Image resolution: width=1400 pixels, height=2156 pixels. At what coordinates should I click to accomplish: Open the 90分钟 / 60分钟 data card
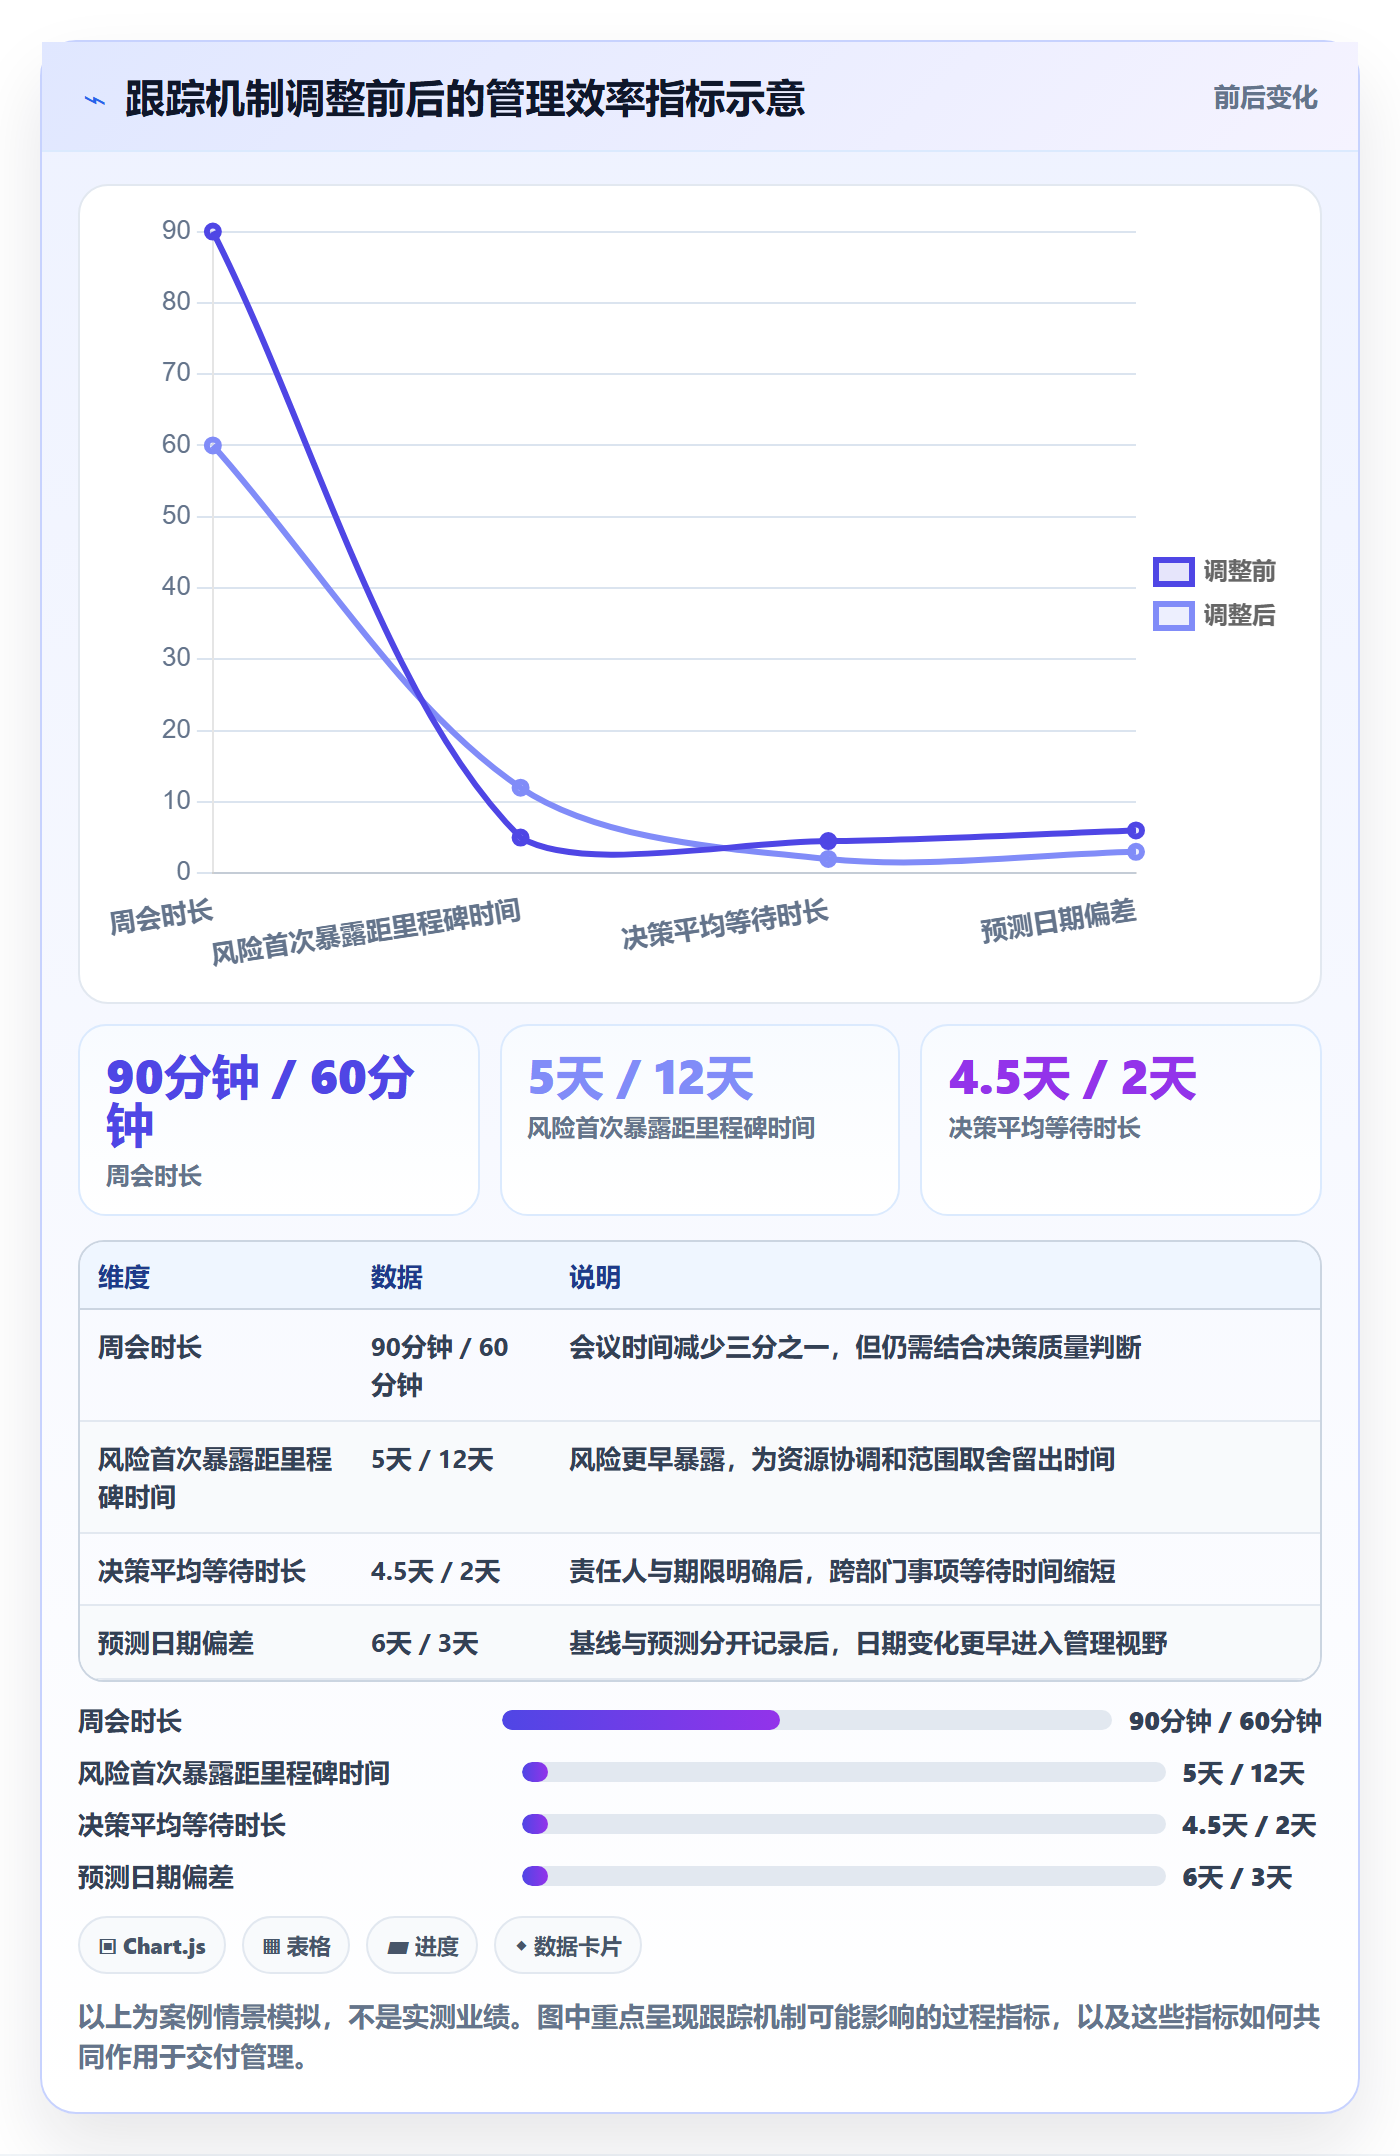(279, 1120)
